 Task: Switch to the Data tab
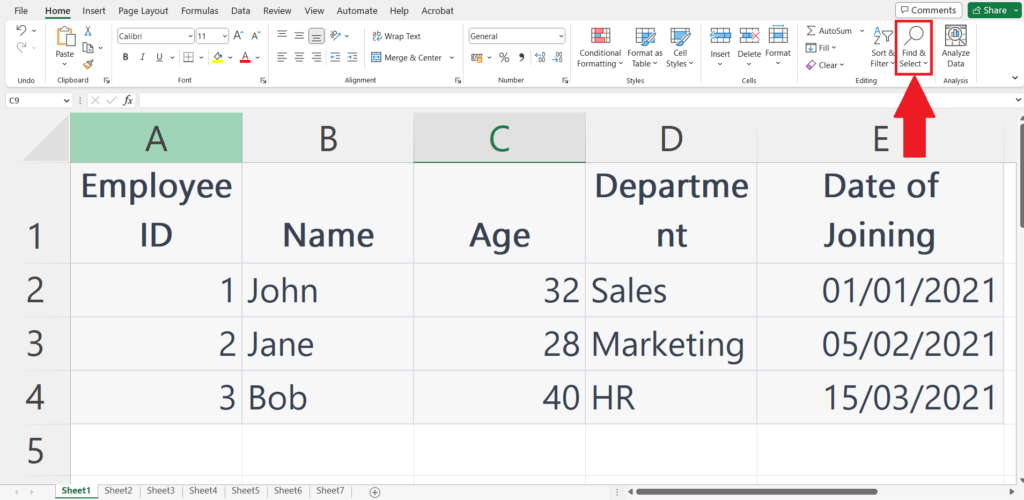[240, 10]
